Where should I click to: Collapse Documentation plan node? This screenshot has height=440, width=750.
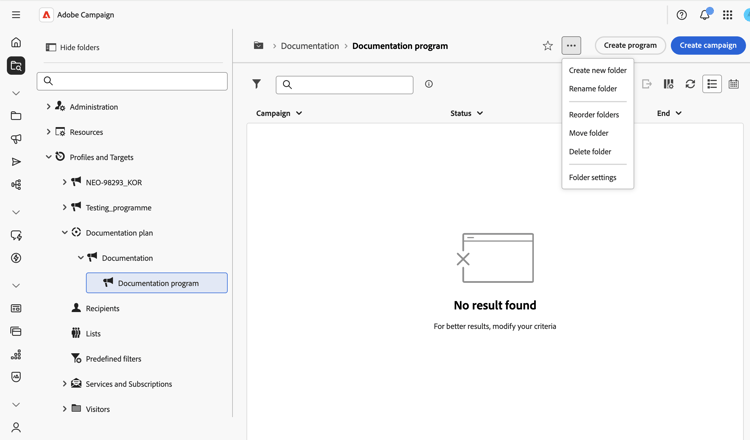[x=65, y=232]
